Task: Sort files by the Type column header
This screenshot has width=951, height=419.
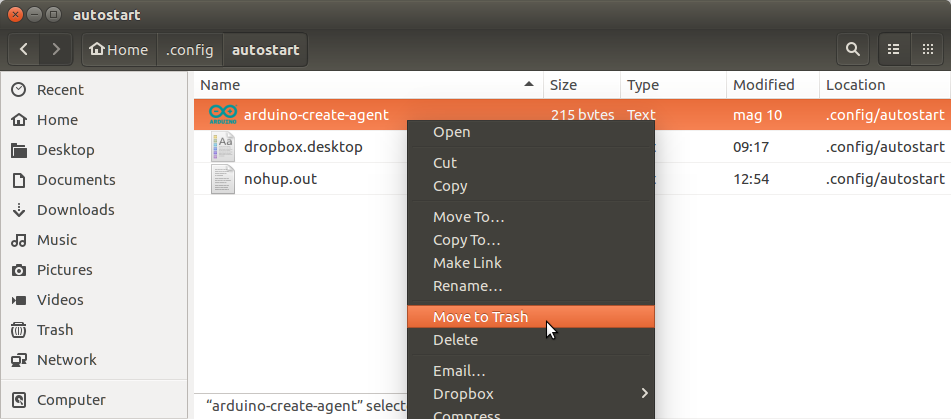Action: [x=673, y=85]
